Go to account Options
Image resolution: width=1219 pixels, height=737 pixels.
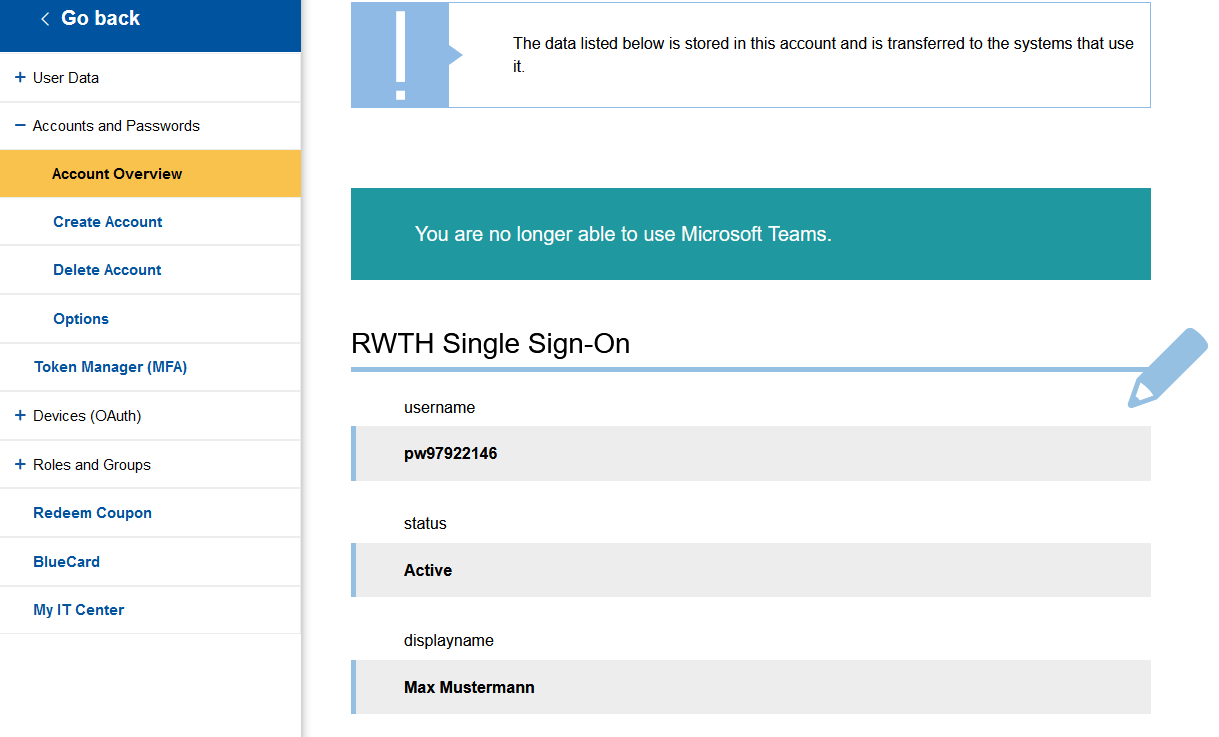pos(81,319)
